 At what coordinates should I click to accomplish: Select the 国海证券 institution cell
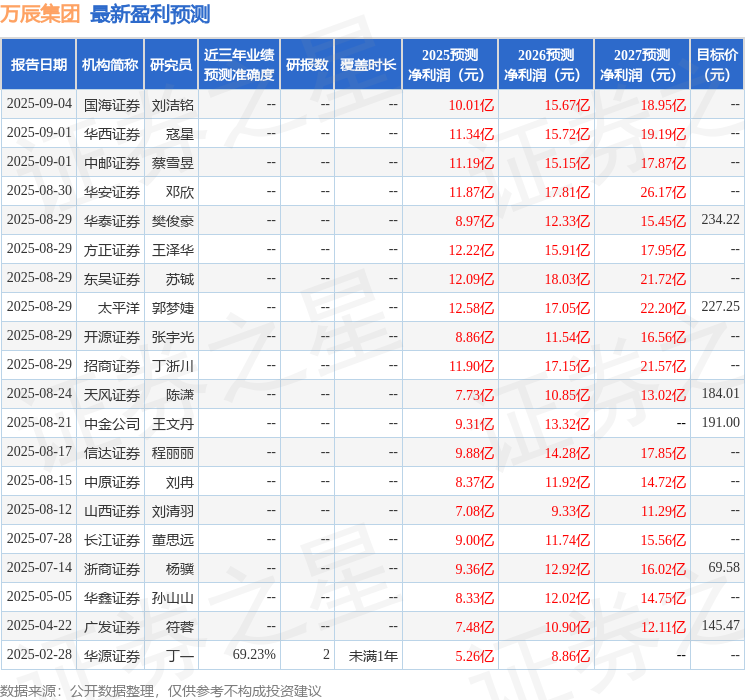point(112,105)
